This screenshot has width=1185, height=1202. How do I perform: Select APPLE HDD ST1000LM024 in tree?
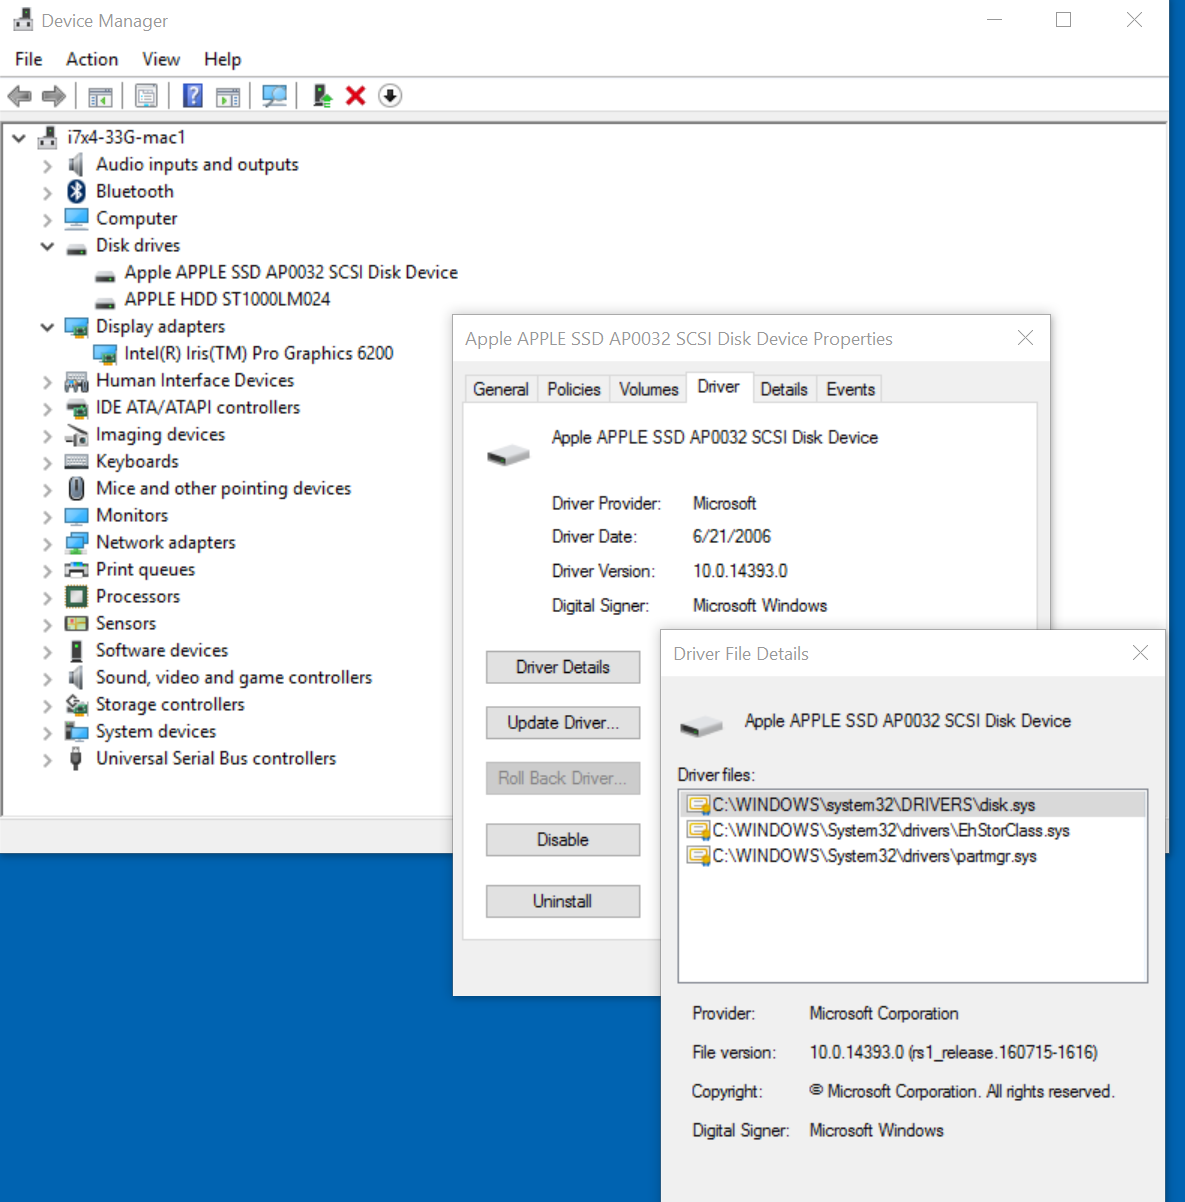[x=227, y=299]
